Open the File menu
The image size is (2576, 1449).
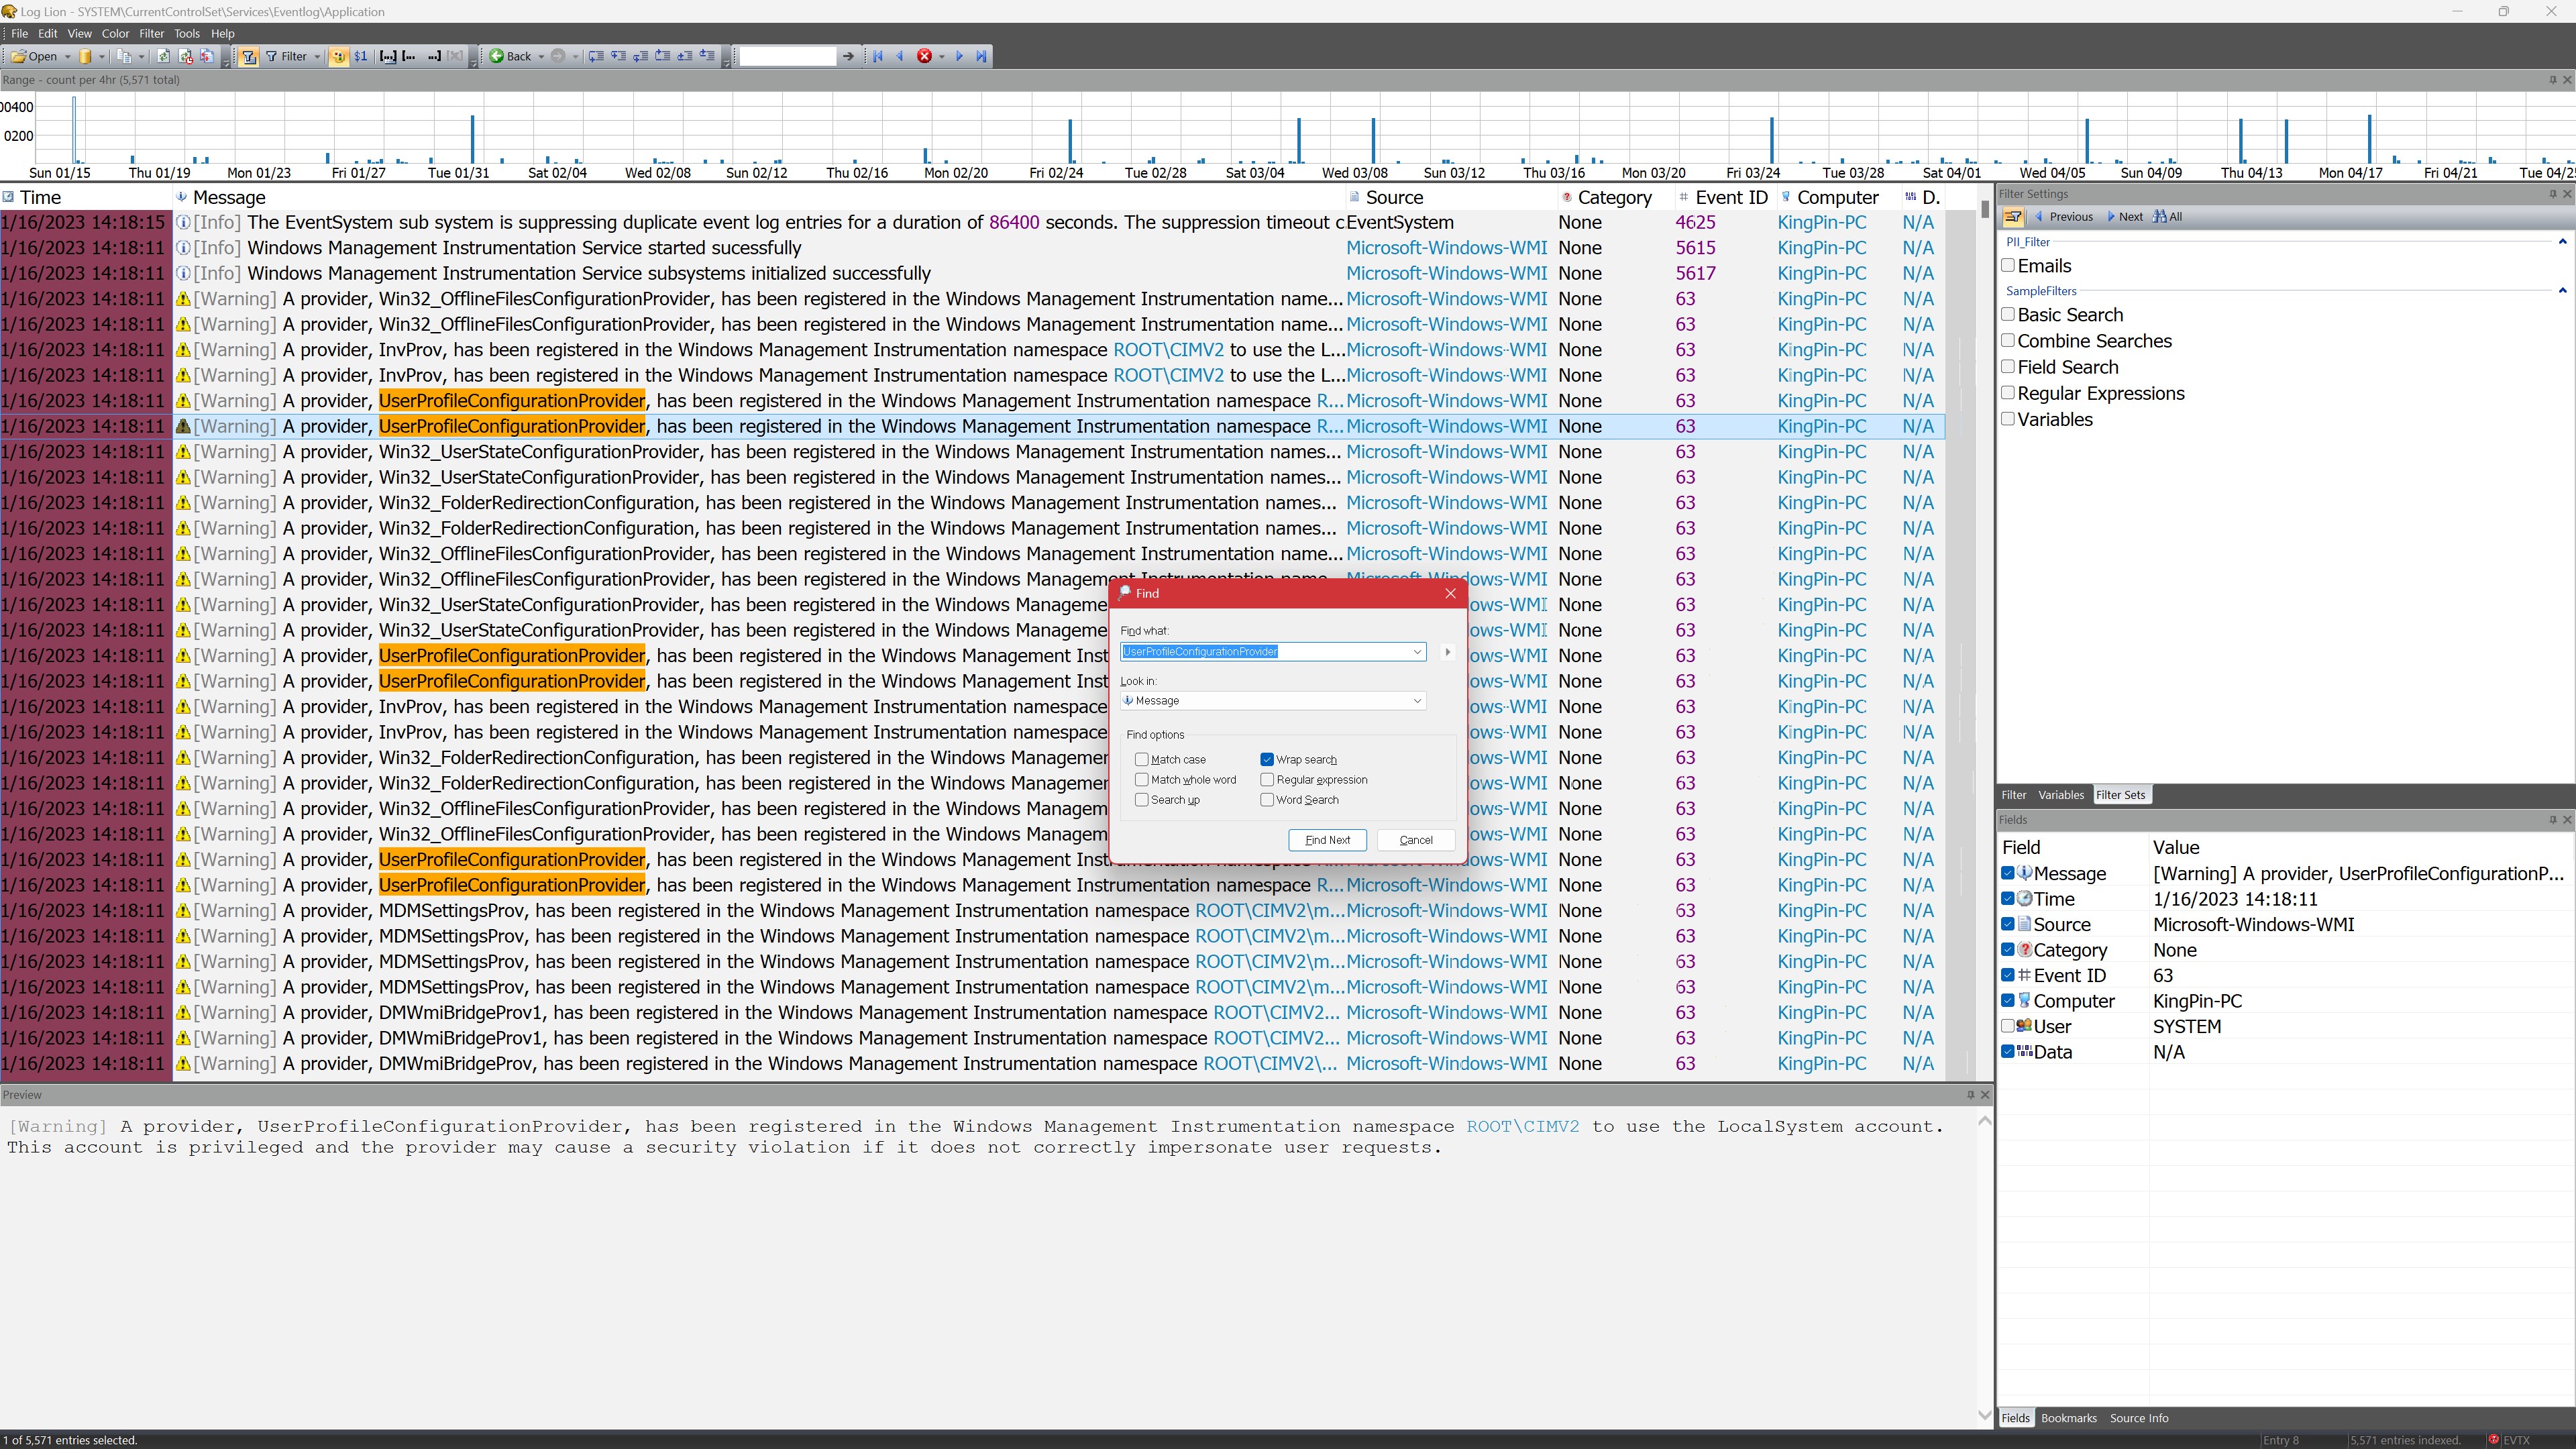click(19, 33)
